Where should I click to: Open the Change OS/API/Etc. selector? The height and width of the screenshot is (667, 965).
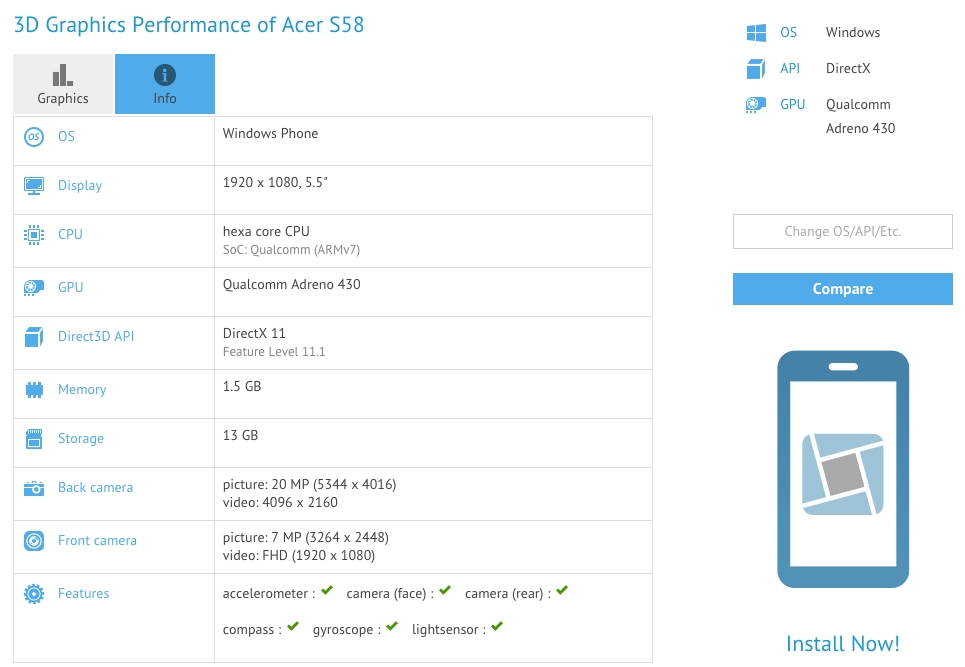[x=843, y=231]
